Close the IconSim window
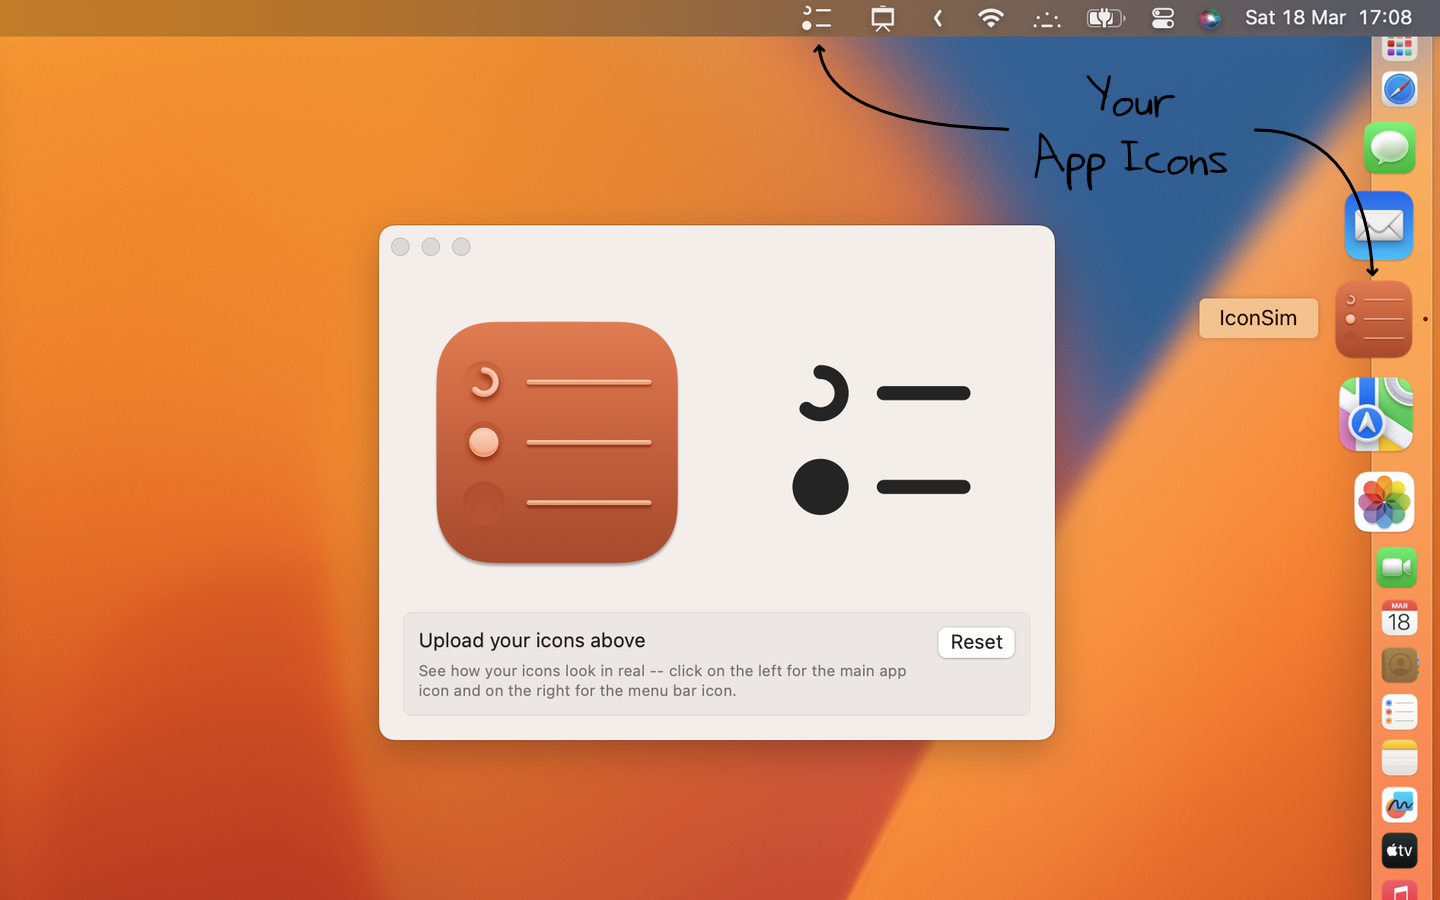The width and height of the screenshot is (1440, 900). (x=400, y=247)
